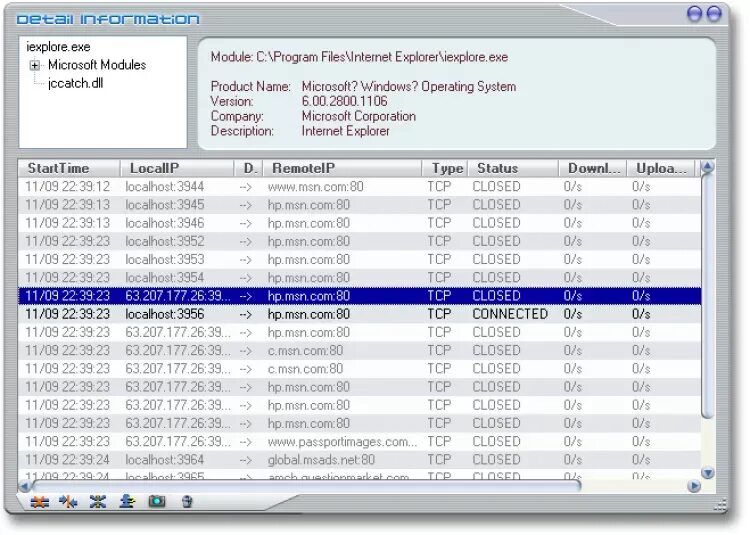Select jccatch.dll in the module tree

75,83
